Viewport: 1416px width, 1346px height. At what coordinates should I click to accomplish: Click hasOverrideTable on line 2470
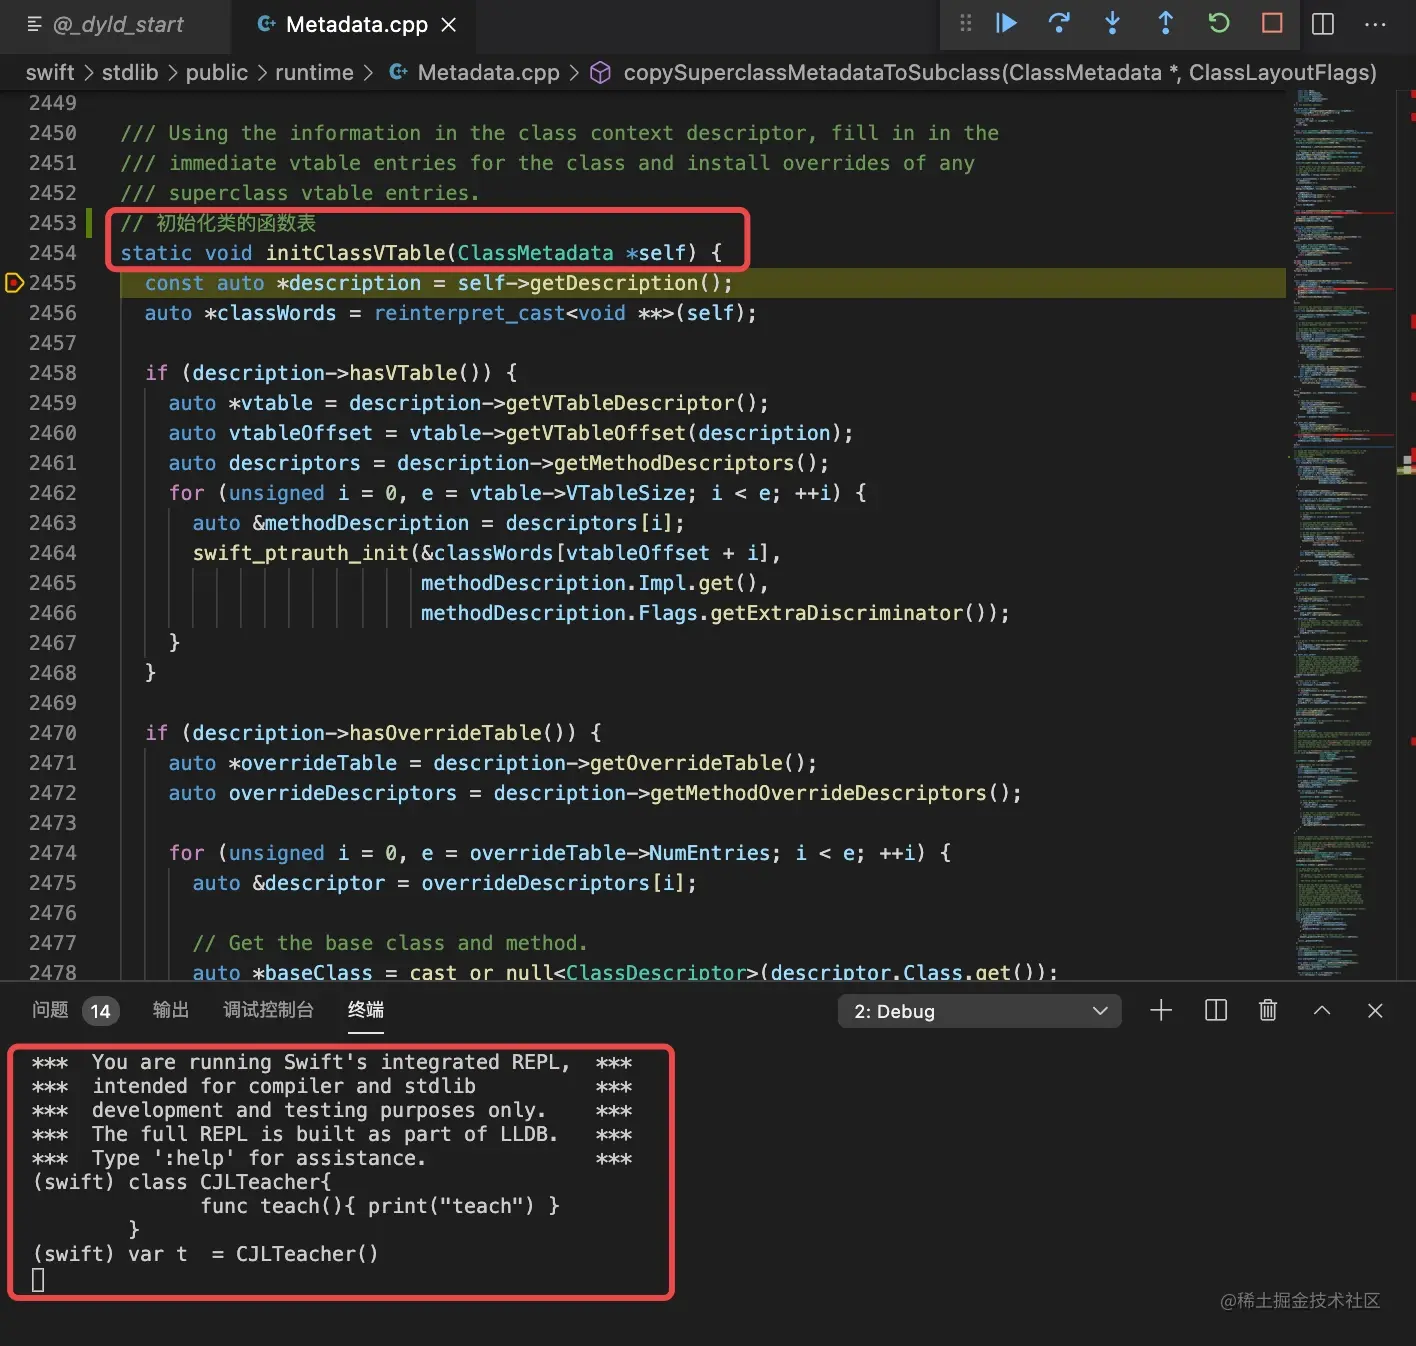tap(445, 733)
